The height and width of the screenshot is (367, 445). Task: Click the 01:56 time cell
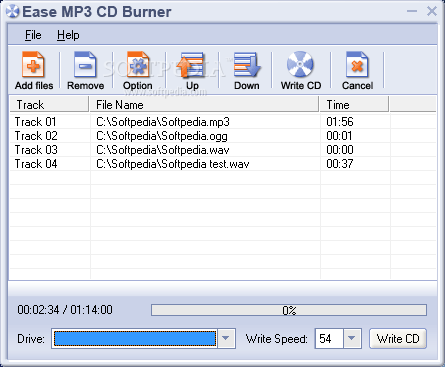click(x=340, y=122)
